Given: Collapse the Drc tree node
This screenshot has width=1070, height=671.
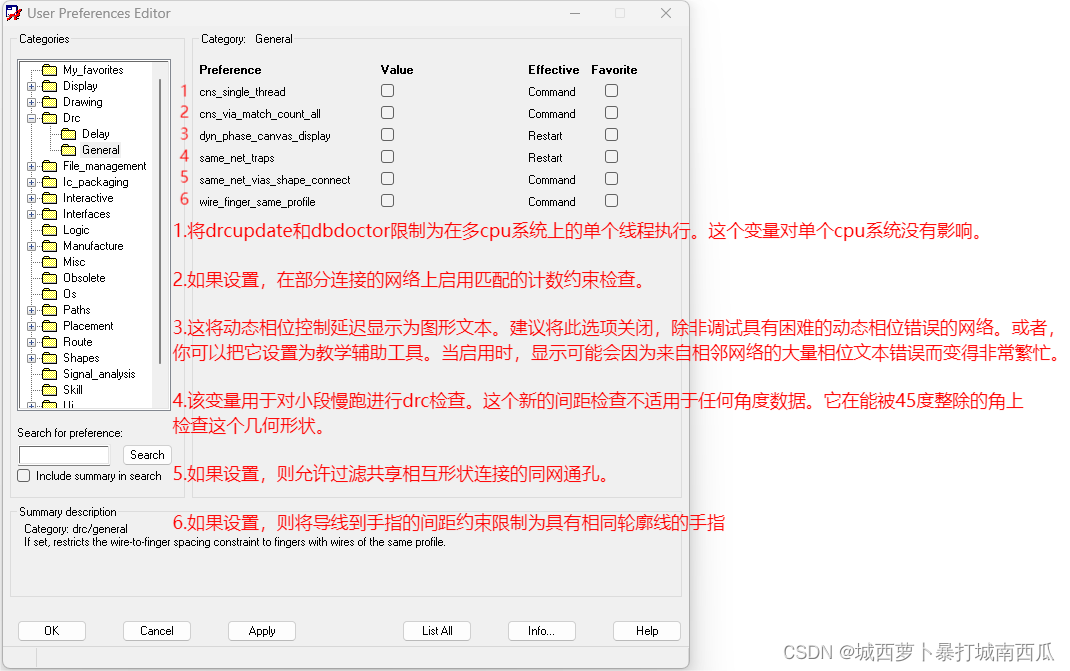Looking at the screenshot, I should 30,118.
